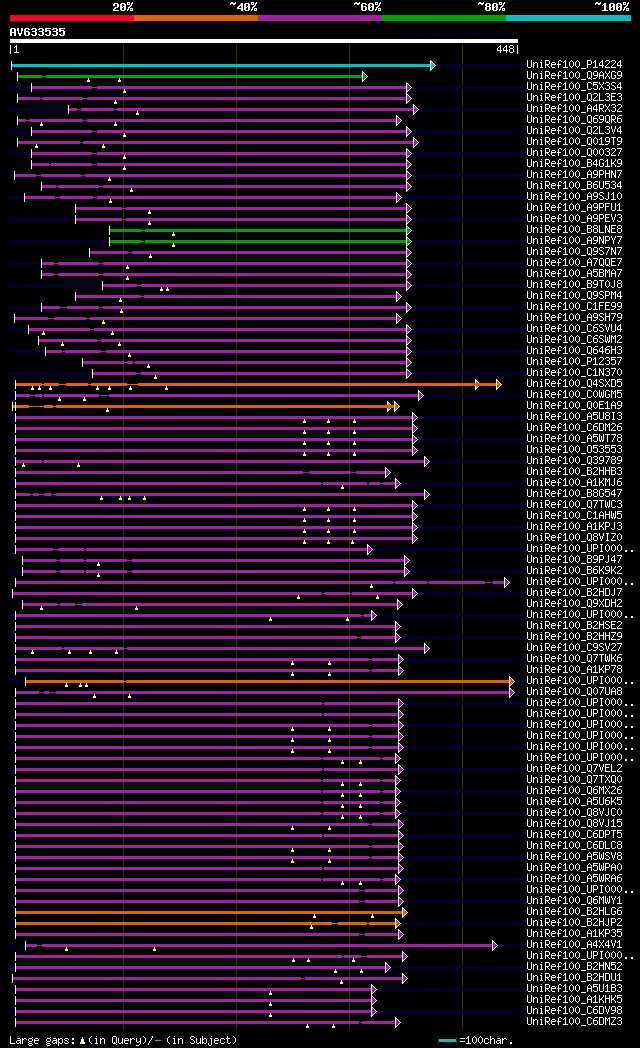Viewport: 640px width, 1048px height.
Task: Select the UniRef100_C6DPT5 label
Action: coord(574,834)
